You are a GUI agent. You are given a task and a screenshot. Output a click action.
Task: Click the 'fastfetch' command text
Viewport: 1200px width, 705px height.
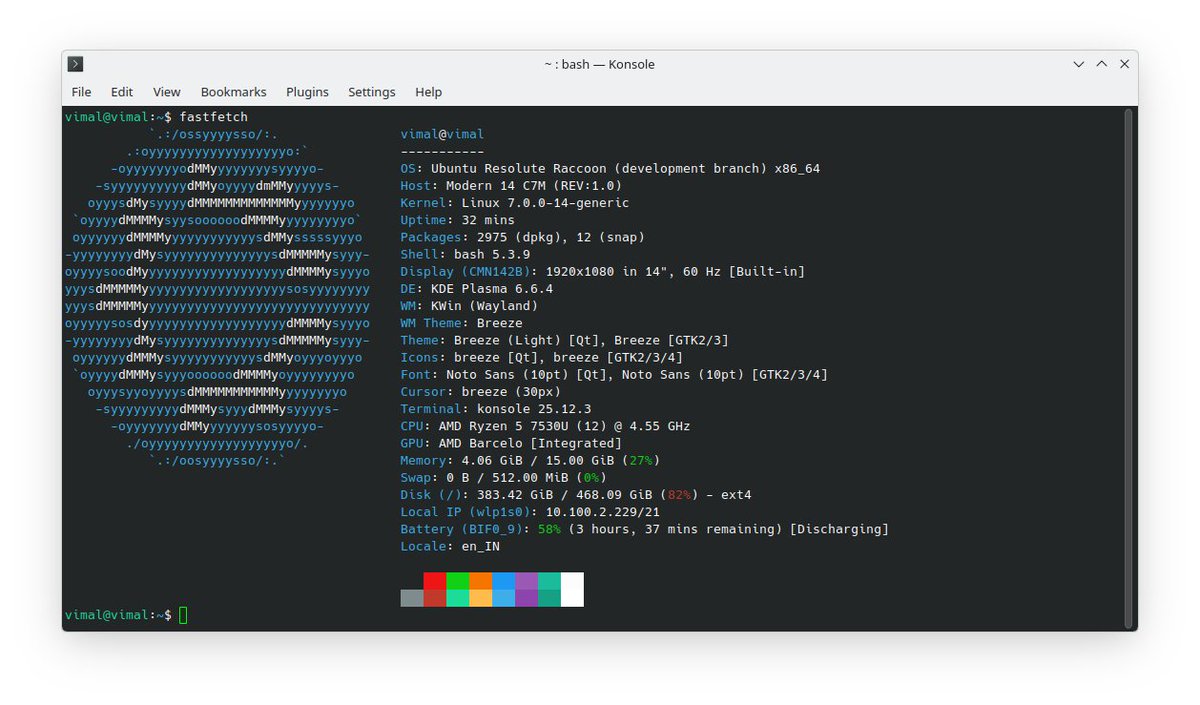[x=214, y=117]
